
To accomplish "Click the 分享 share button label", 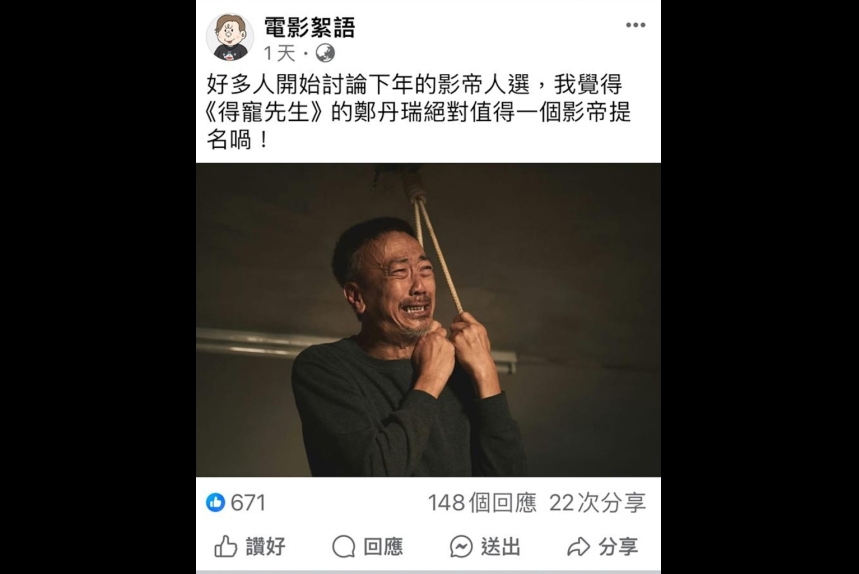I will point(619,547).
